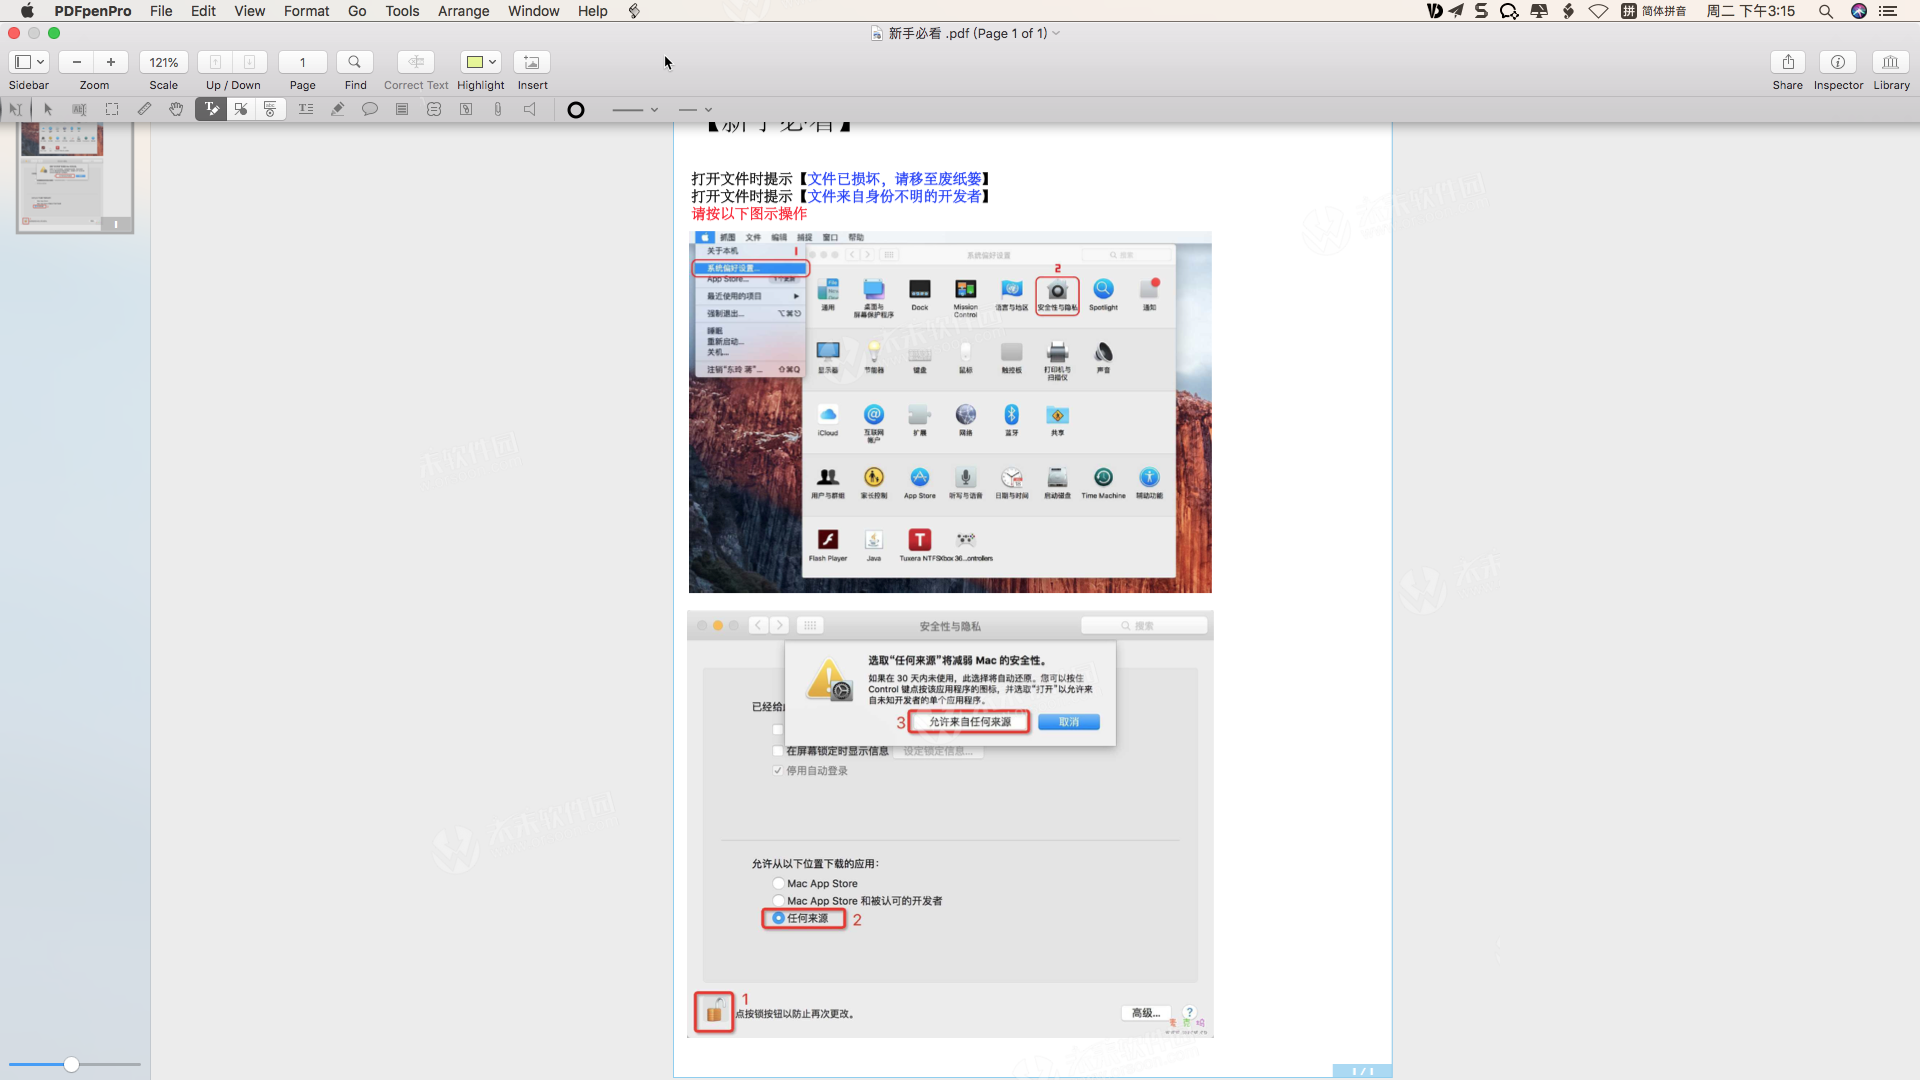Screen dimensions: 1920x1080
Task: Open the Library panel
Action: click(x=1891, y=62)
